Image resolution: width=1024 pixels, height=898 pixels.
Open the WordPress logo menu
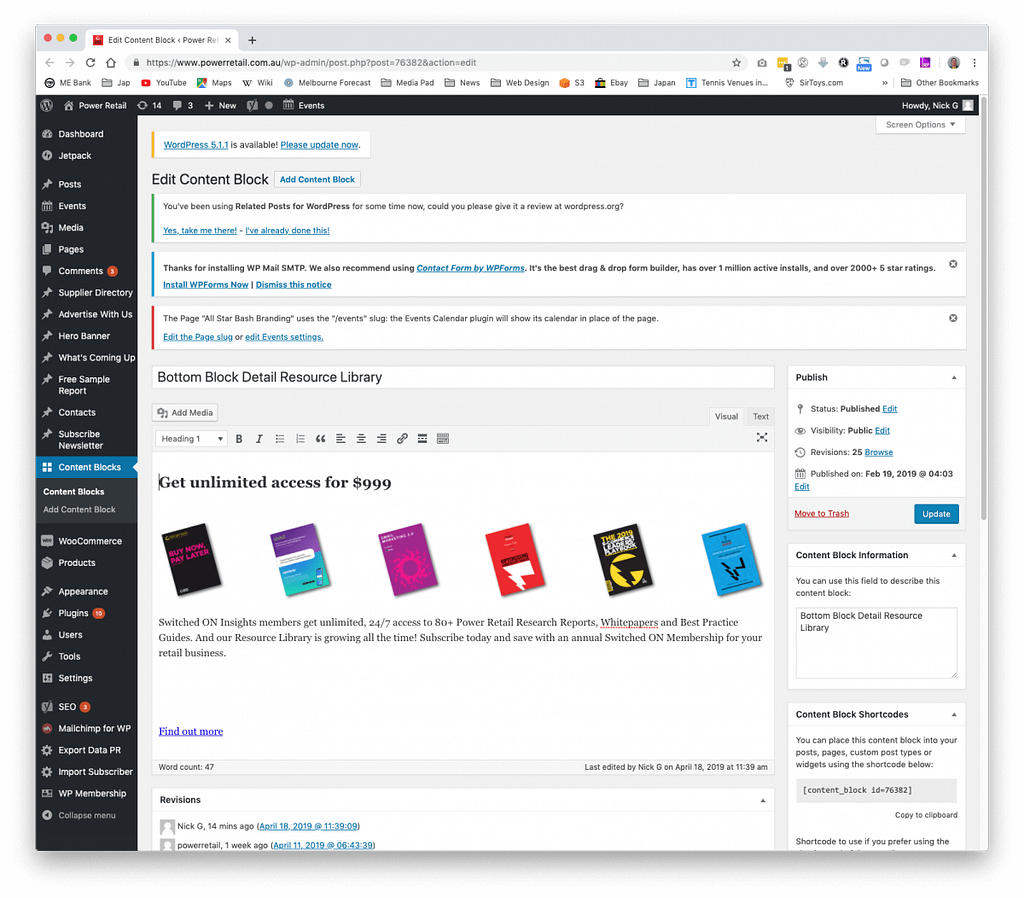[x=46, y=105]
